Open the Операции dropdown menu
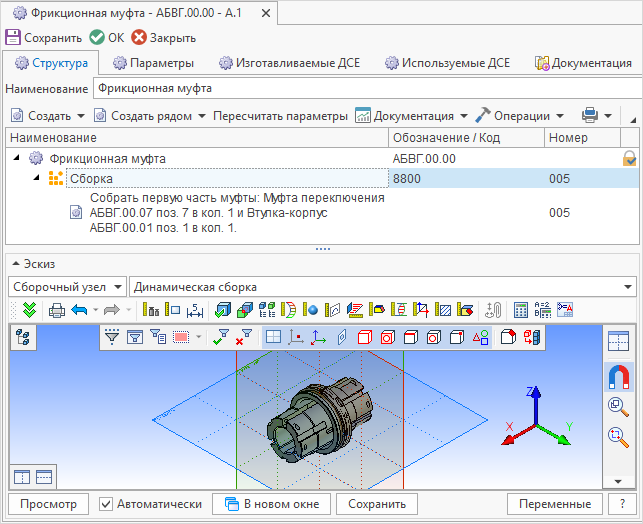 [560, 116]
